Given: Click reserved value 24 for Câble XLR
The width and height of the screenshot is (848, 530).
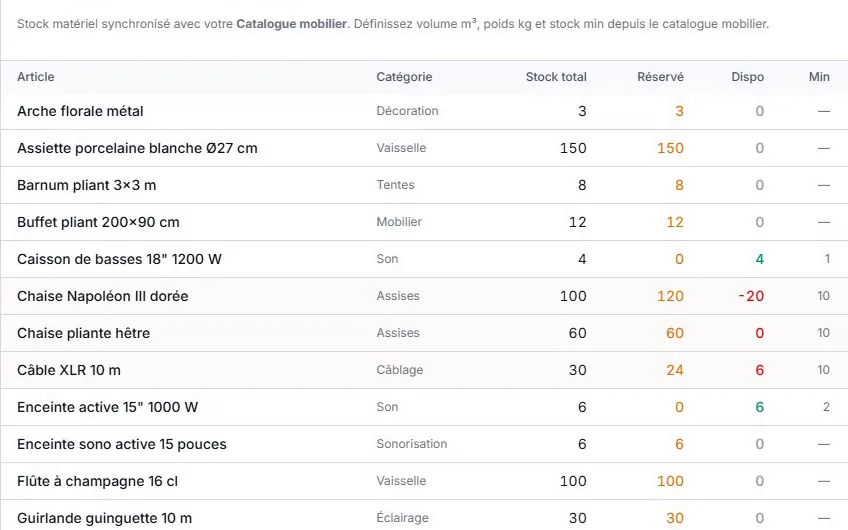Looking at the screenshot, I should click(x=675, y=370).
